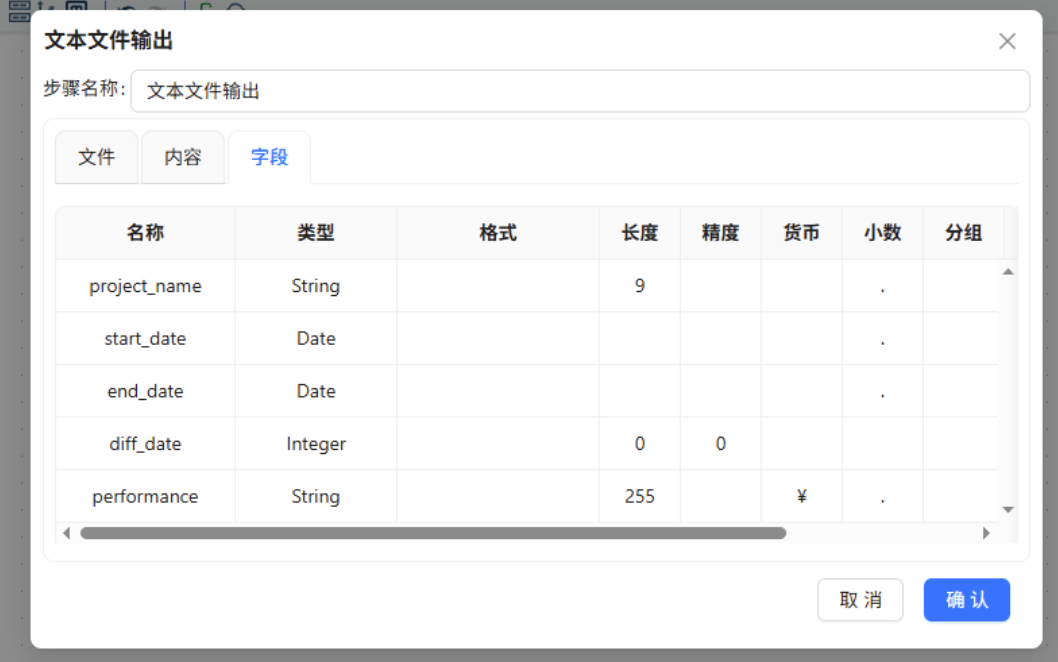Click the length 0 cell of diff_date
Viewport: 1058px width, 662px height.
coord(640,443)
